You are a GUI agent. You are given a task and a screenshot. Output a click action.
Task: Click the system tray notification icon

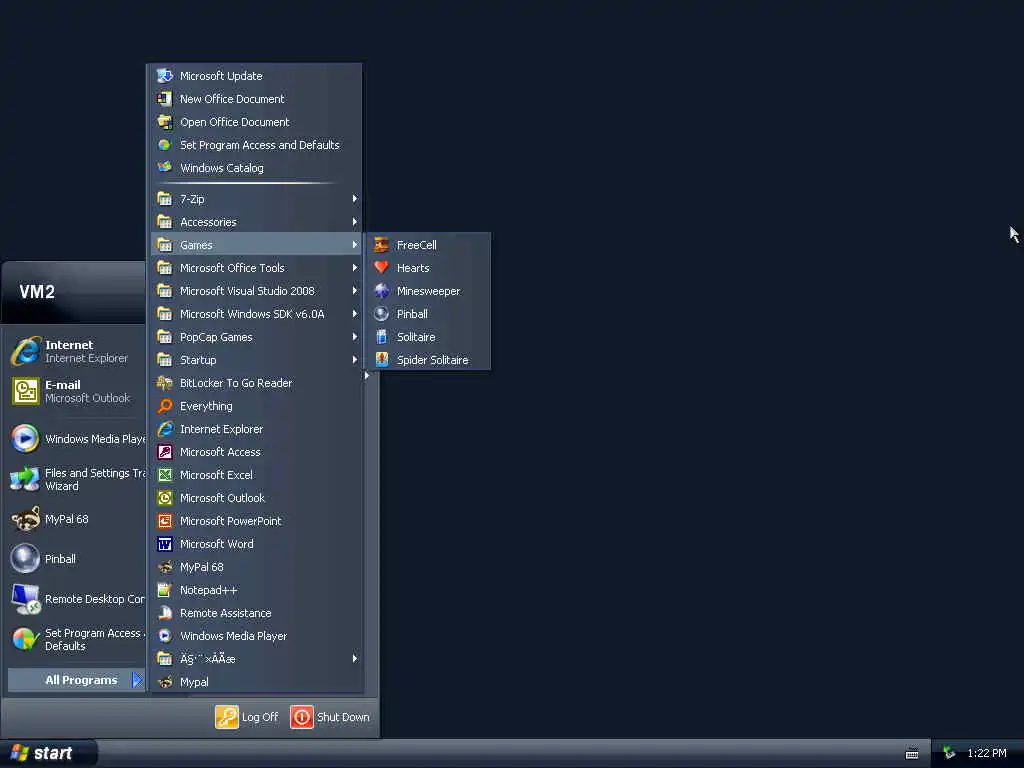point(949,753)
